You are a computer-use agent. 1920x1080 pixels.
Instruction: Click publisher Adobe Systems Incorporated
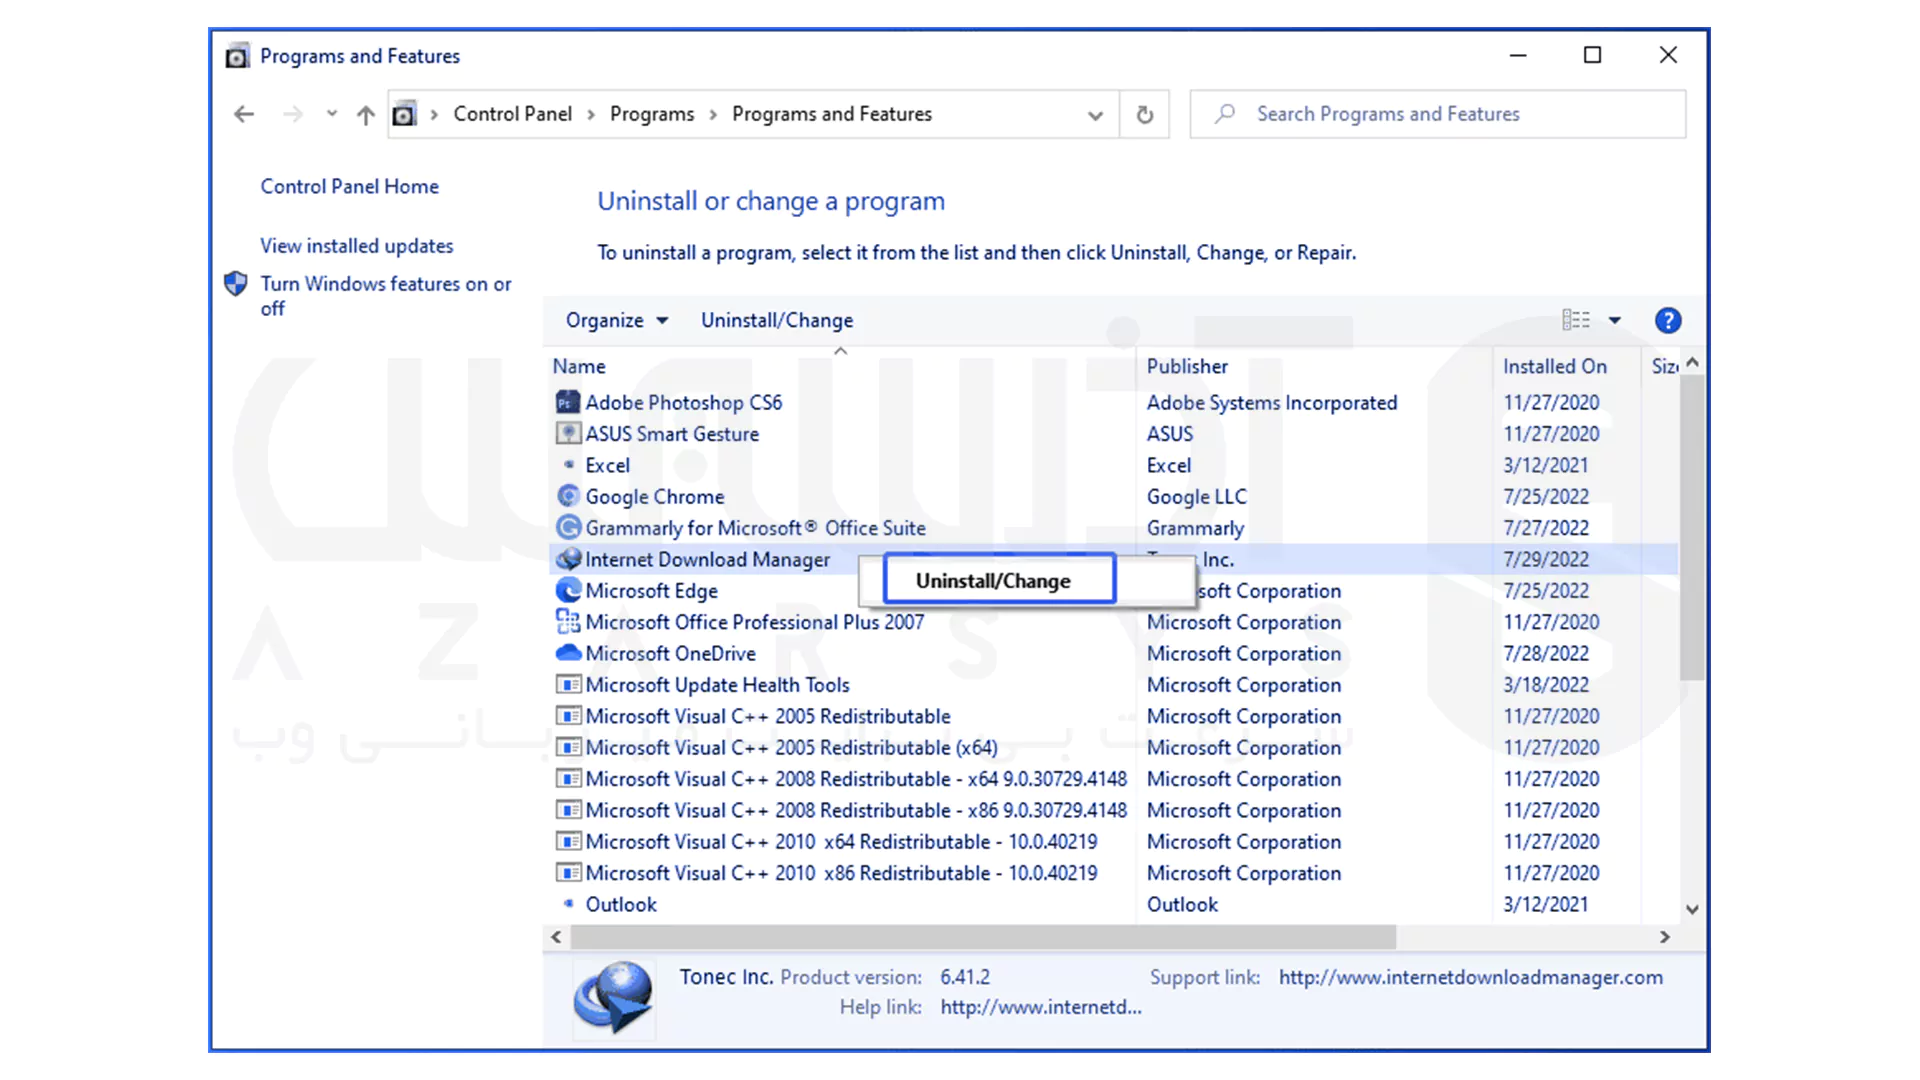[x=1271, y=402]
